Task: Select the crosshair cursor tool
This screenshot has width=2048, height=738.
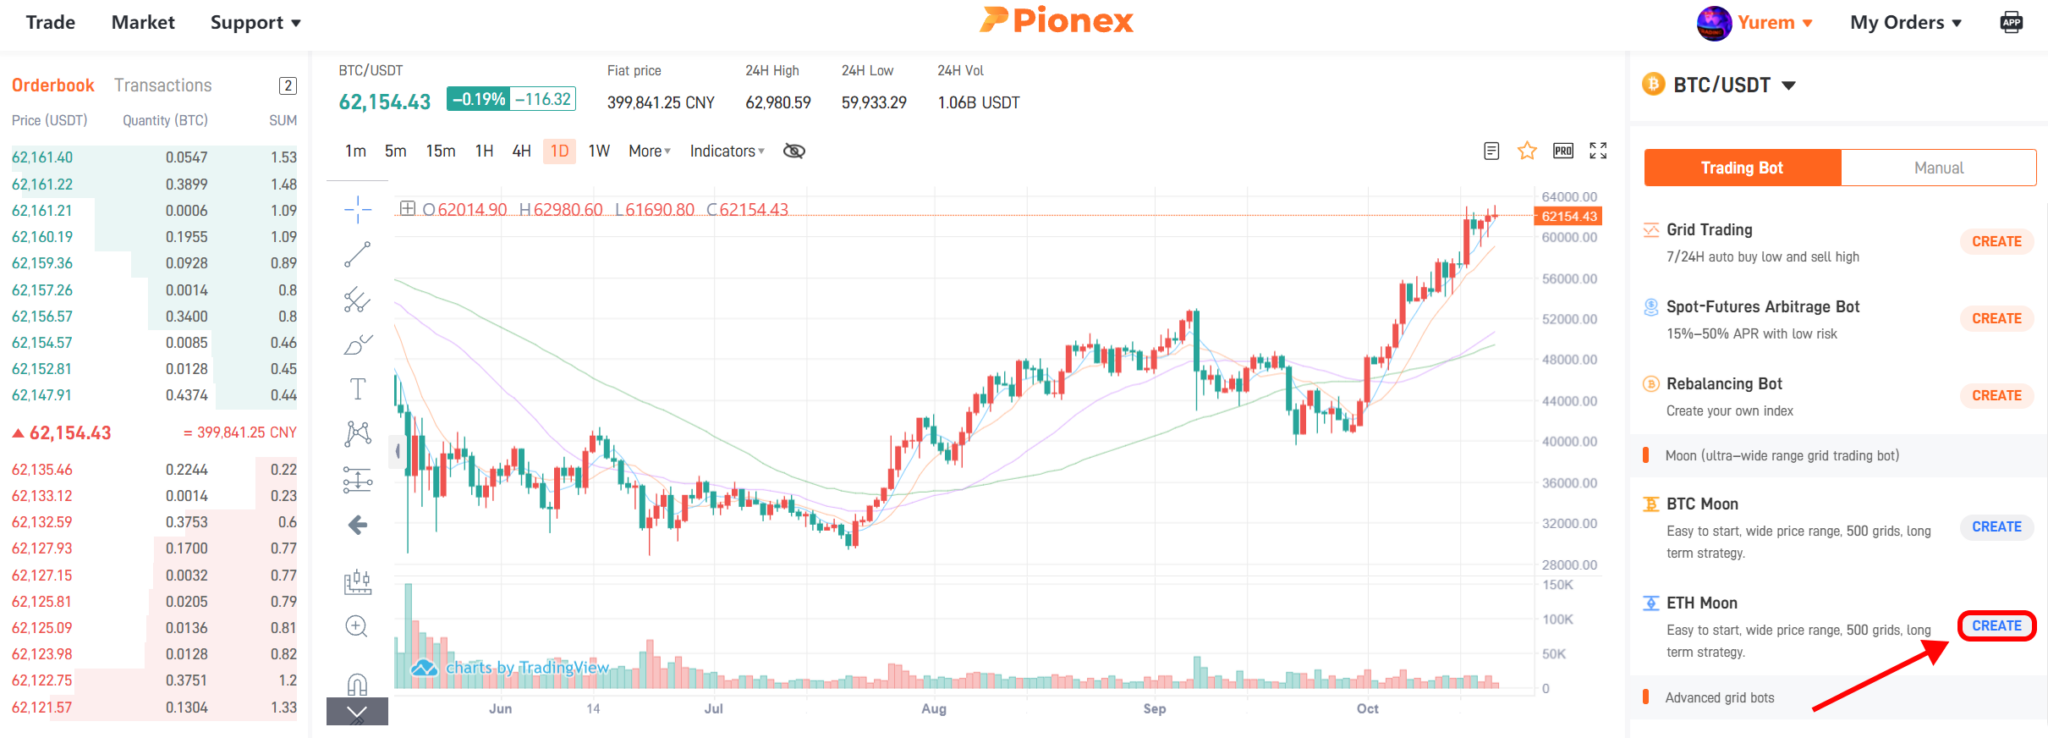Action: coord(356,210)
